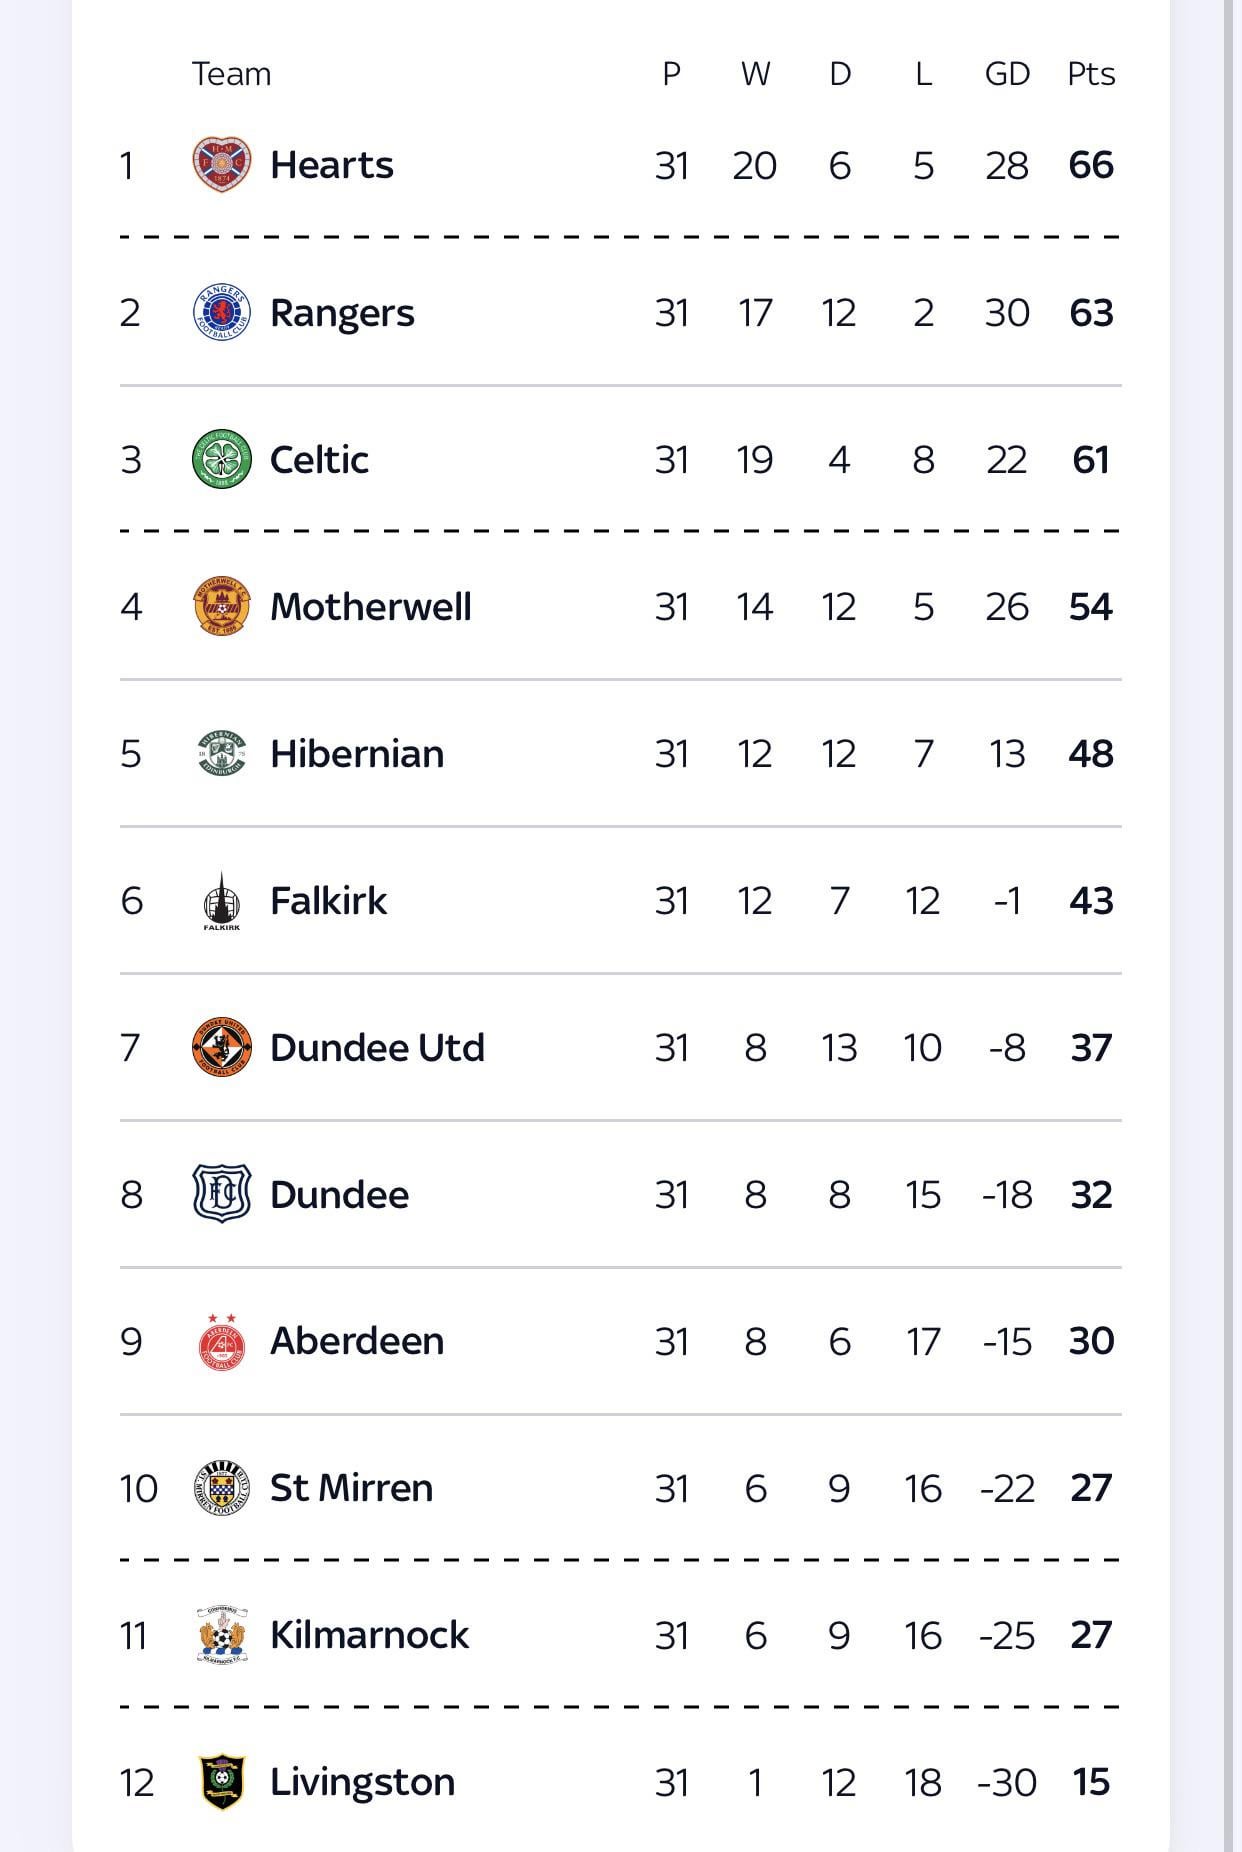Select the Dundee FC badge
Screen dimensions: 1242x1852
(x=221, y=1194)
